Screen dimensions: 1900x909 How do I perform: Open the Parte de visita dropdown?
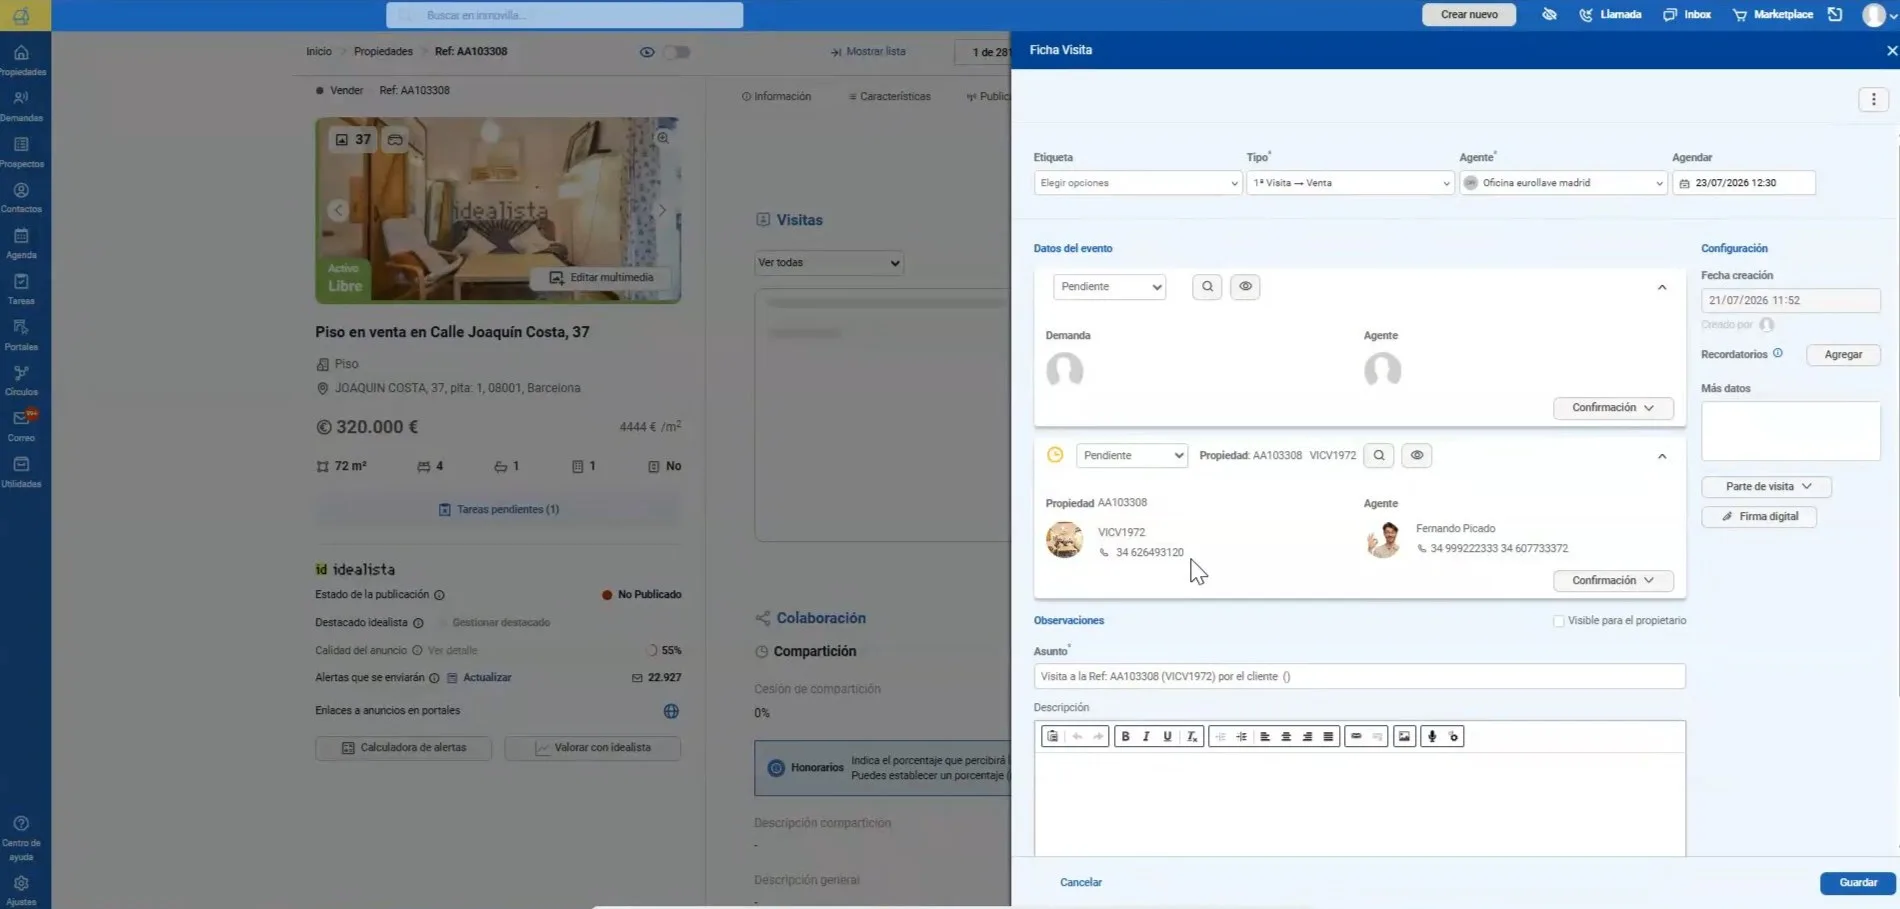click(x=1766, y=487)
